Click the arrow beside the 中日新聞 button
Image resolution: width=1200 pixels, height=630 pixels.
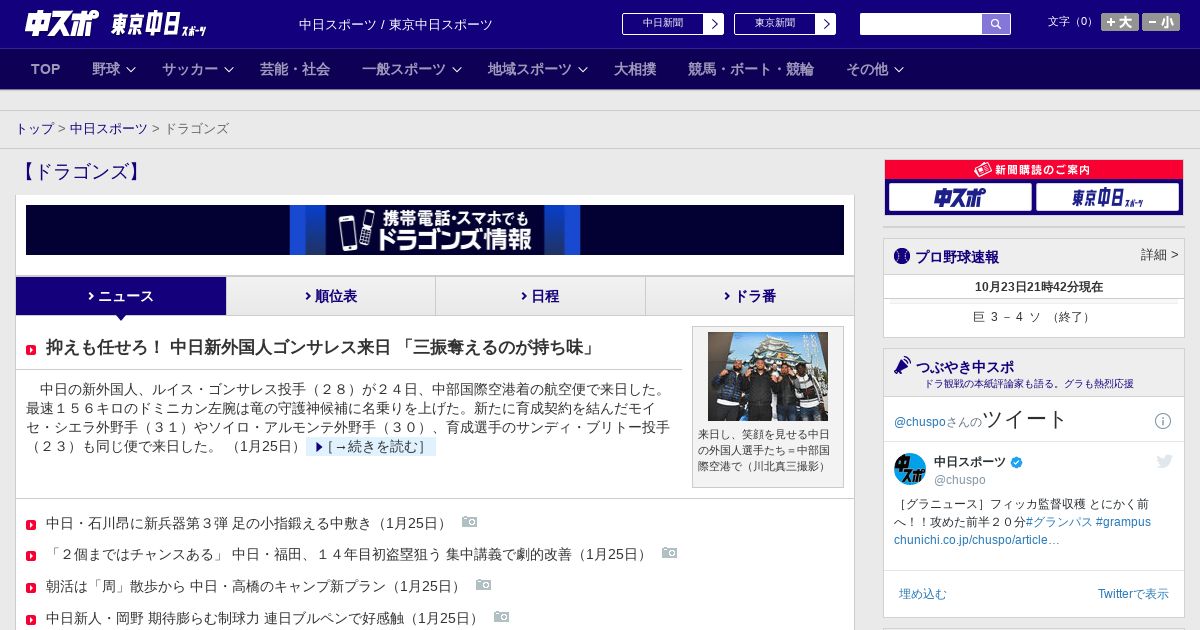[x=714, y=24]
